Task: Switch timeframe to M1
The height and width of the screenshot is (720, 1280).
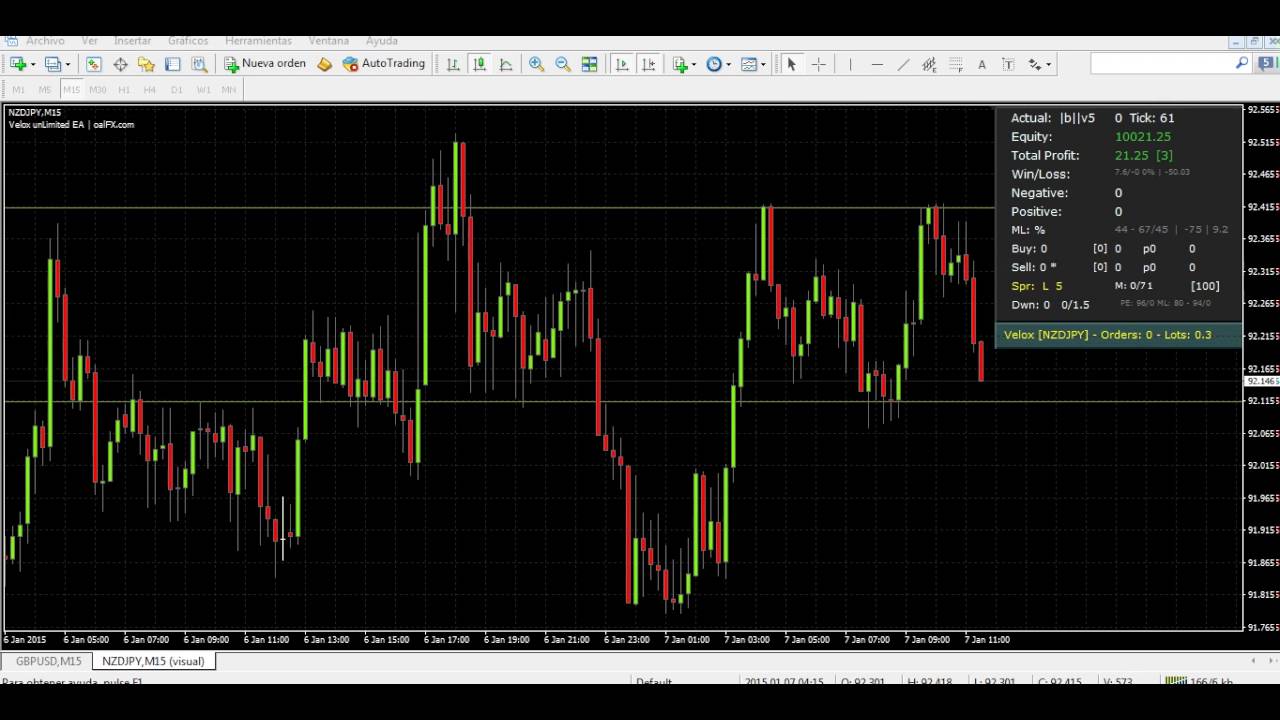Action: point(19,89)
